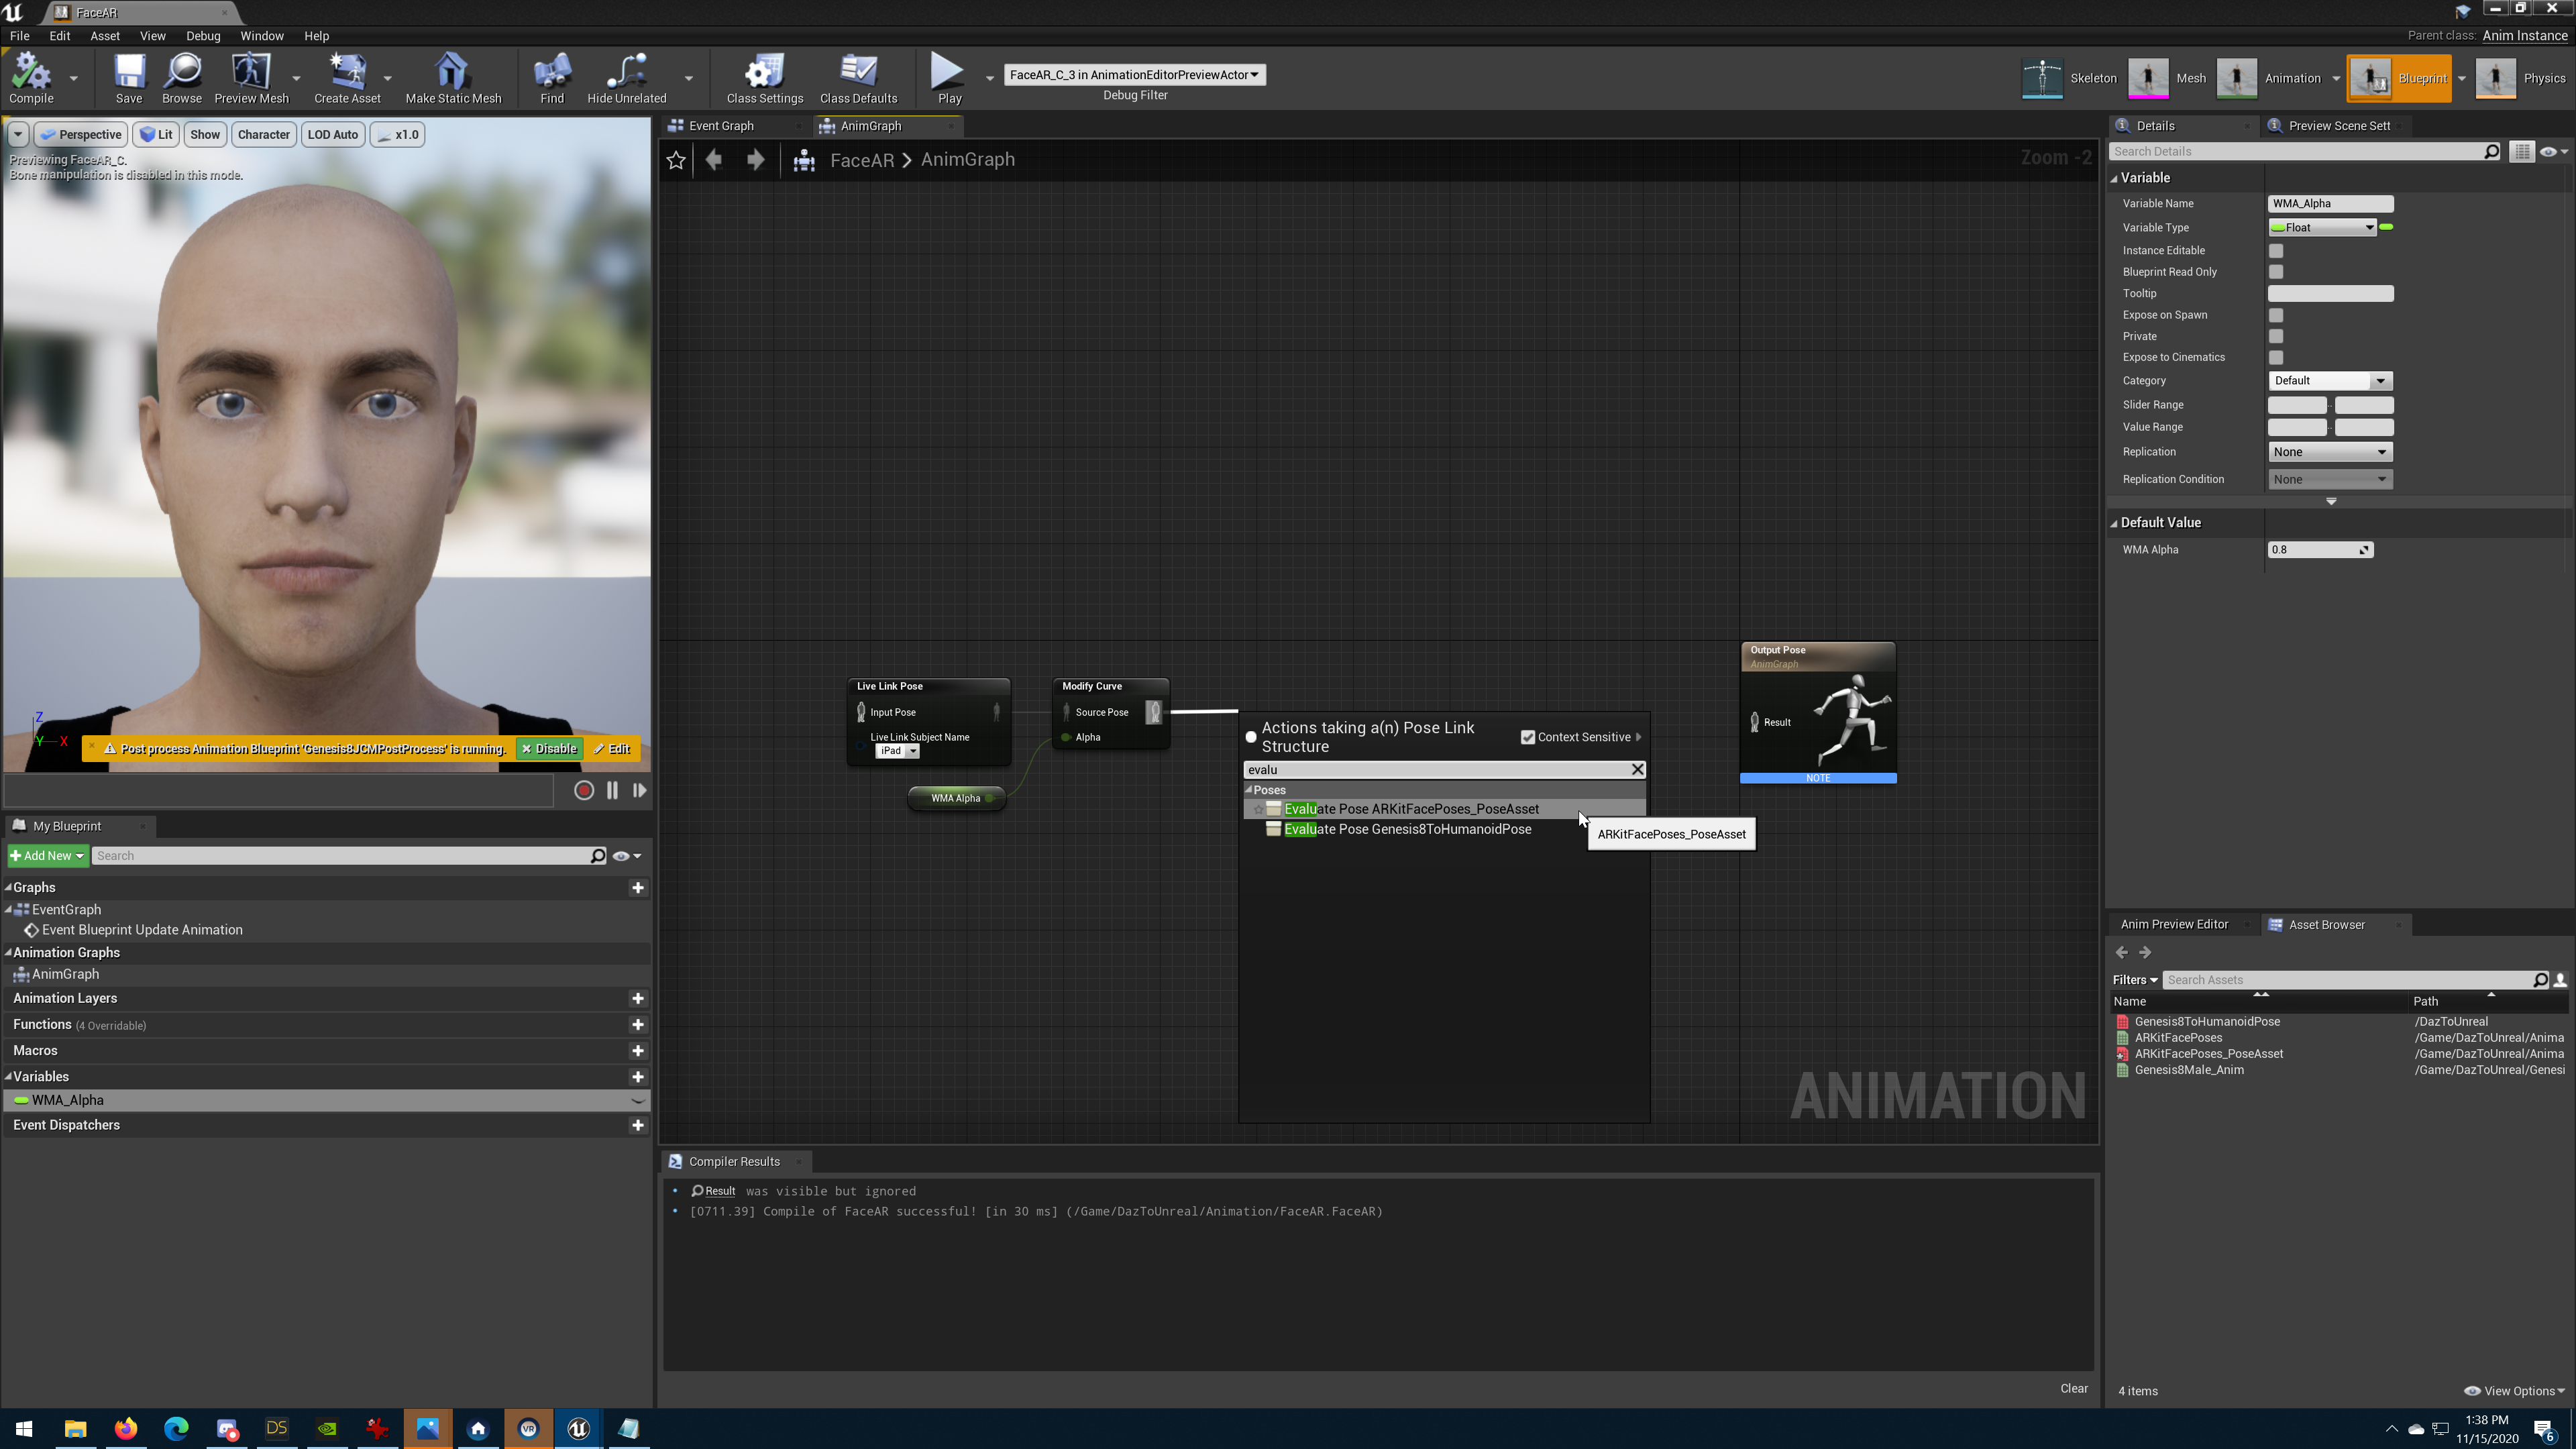Open File Explorer from taskbar
This screenshot has height=1449, width=2576.
pyautogui.click(x=75, y=1428)
